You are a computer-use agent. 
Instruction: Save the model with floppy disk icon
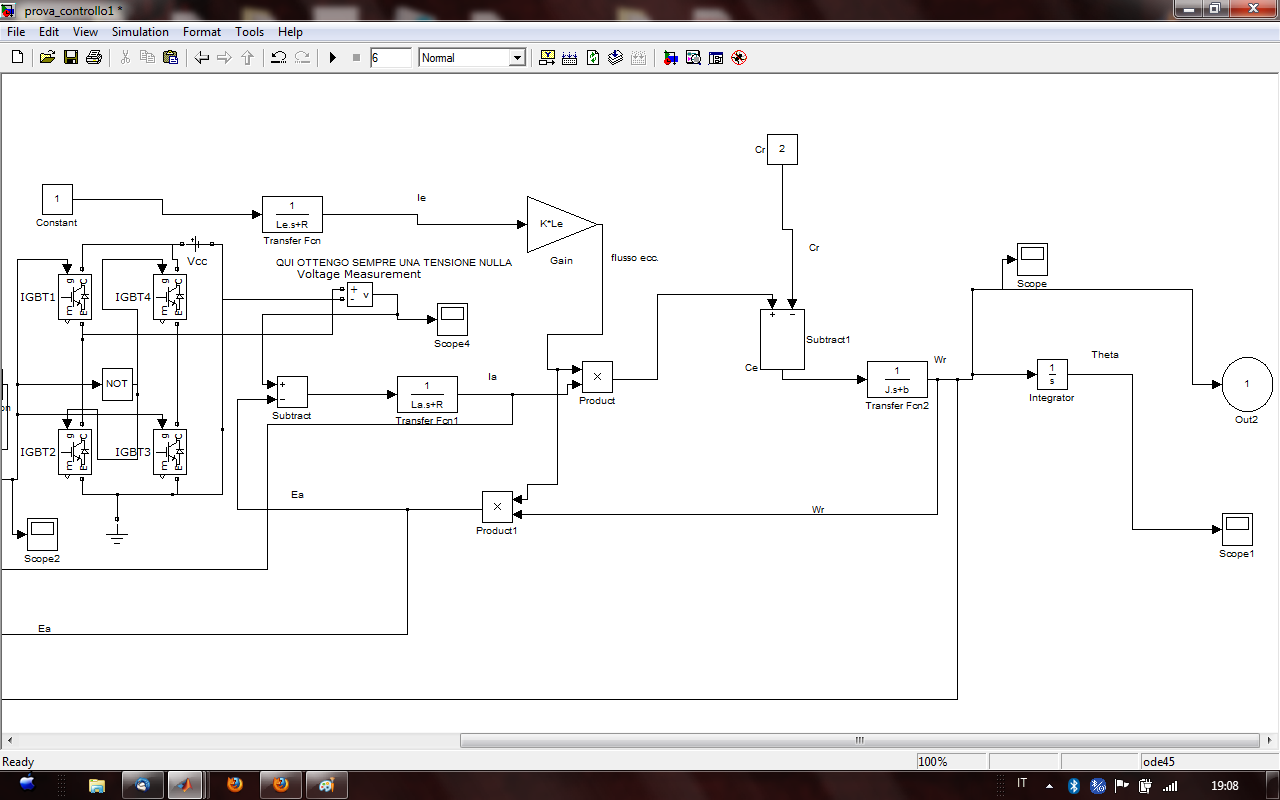(x=71, y=58)
